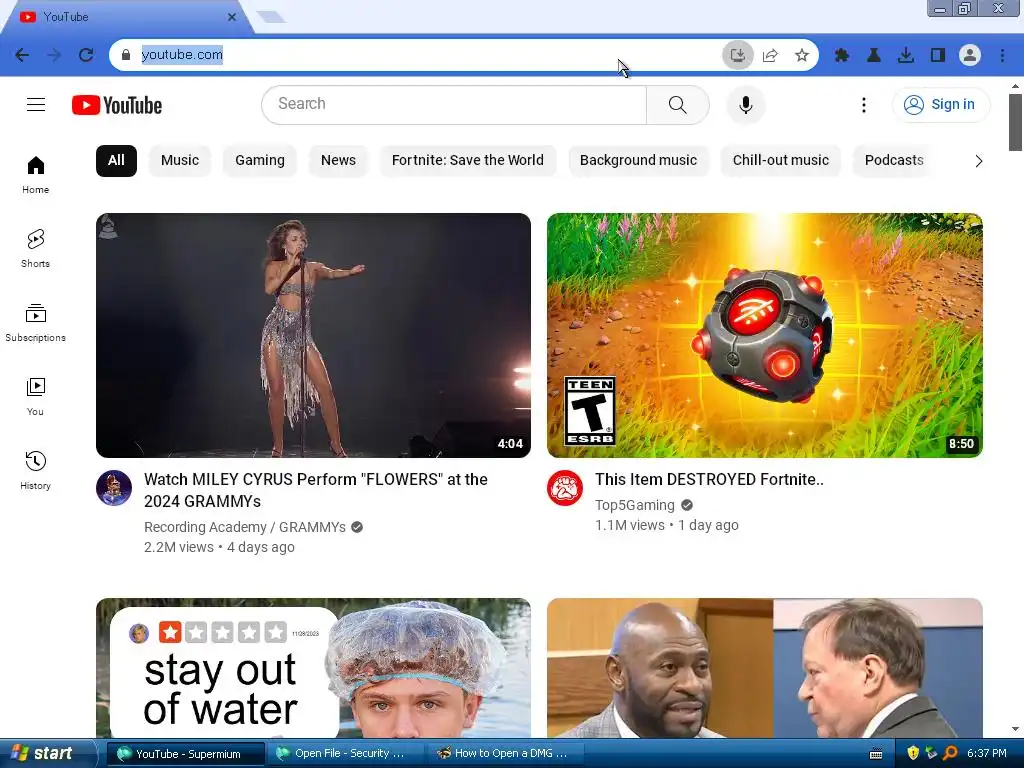Image resolution: width=1024 pixels, height=768 pixels.
Task: Open browser downloads icon
Action: pos(906,55)
